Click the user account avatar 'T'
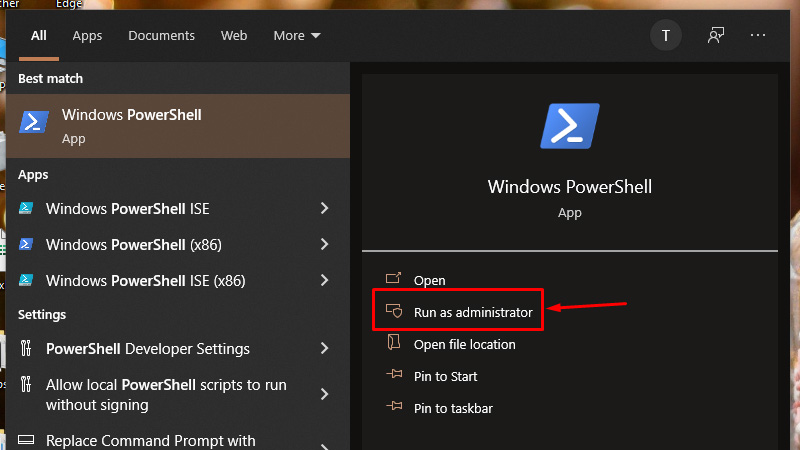The height and width of the screenshot is (450, 800). (666, 35)
